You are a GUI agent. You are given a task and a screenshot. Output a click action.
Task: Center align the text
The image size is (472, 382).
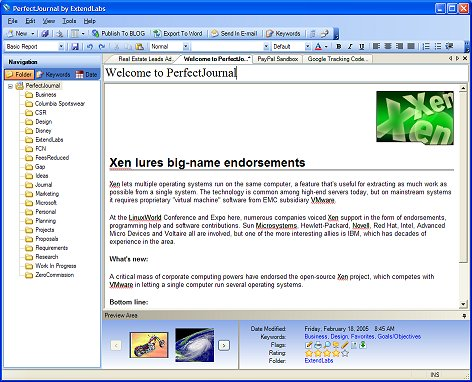[x=388, y=46]
